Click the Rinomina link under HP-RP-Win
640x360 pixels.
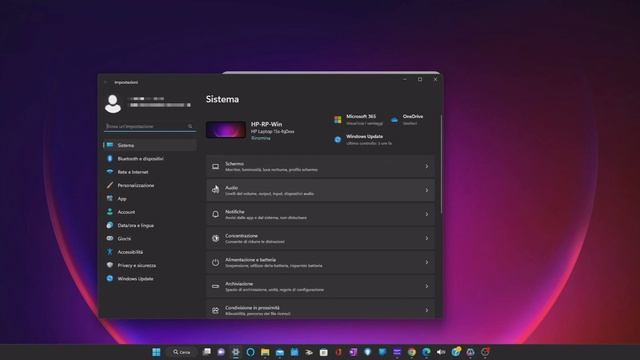click(260, 138)
